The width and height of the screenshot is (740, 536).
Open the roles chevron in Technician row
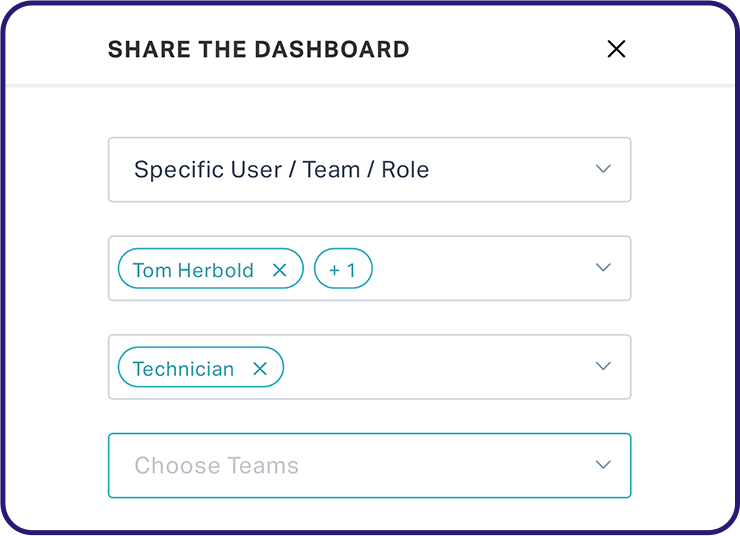[x=603, y=366]
